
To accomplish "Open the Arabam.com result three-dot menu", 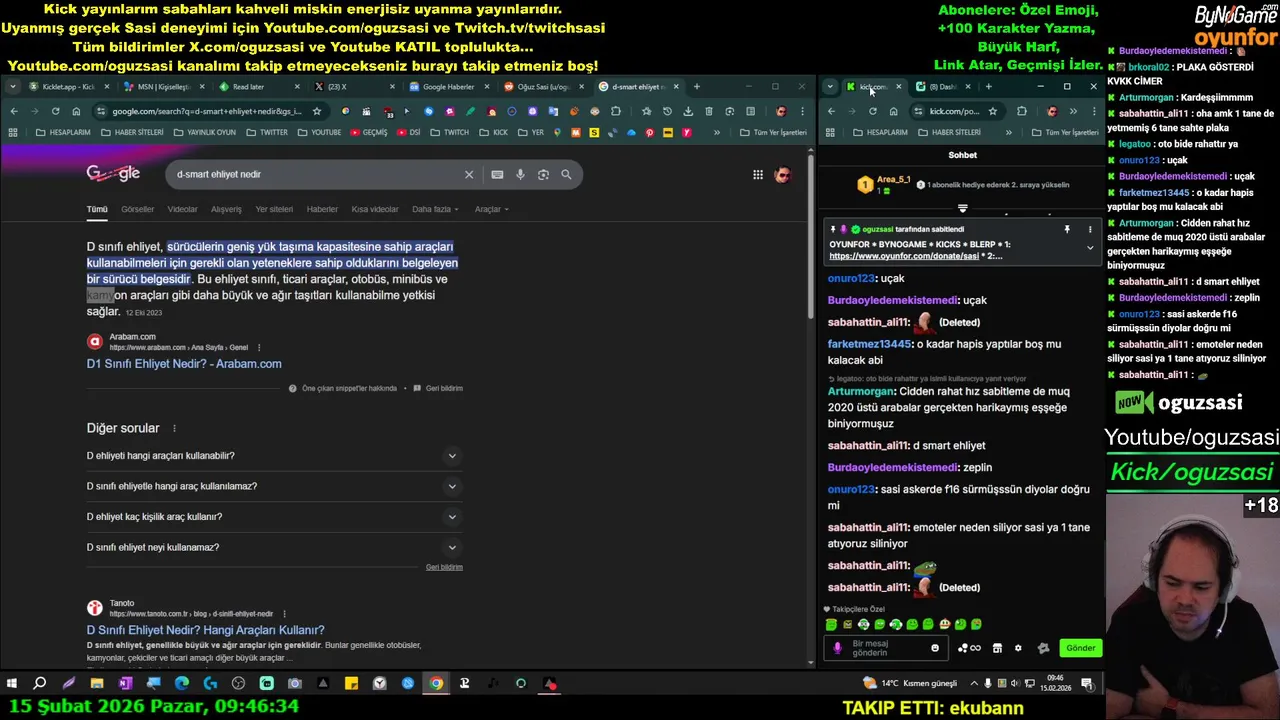I will pyautogui.click(x=259, y=347).
